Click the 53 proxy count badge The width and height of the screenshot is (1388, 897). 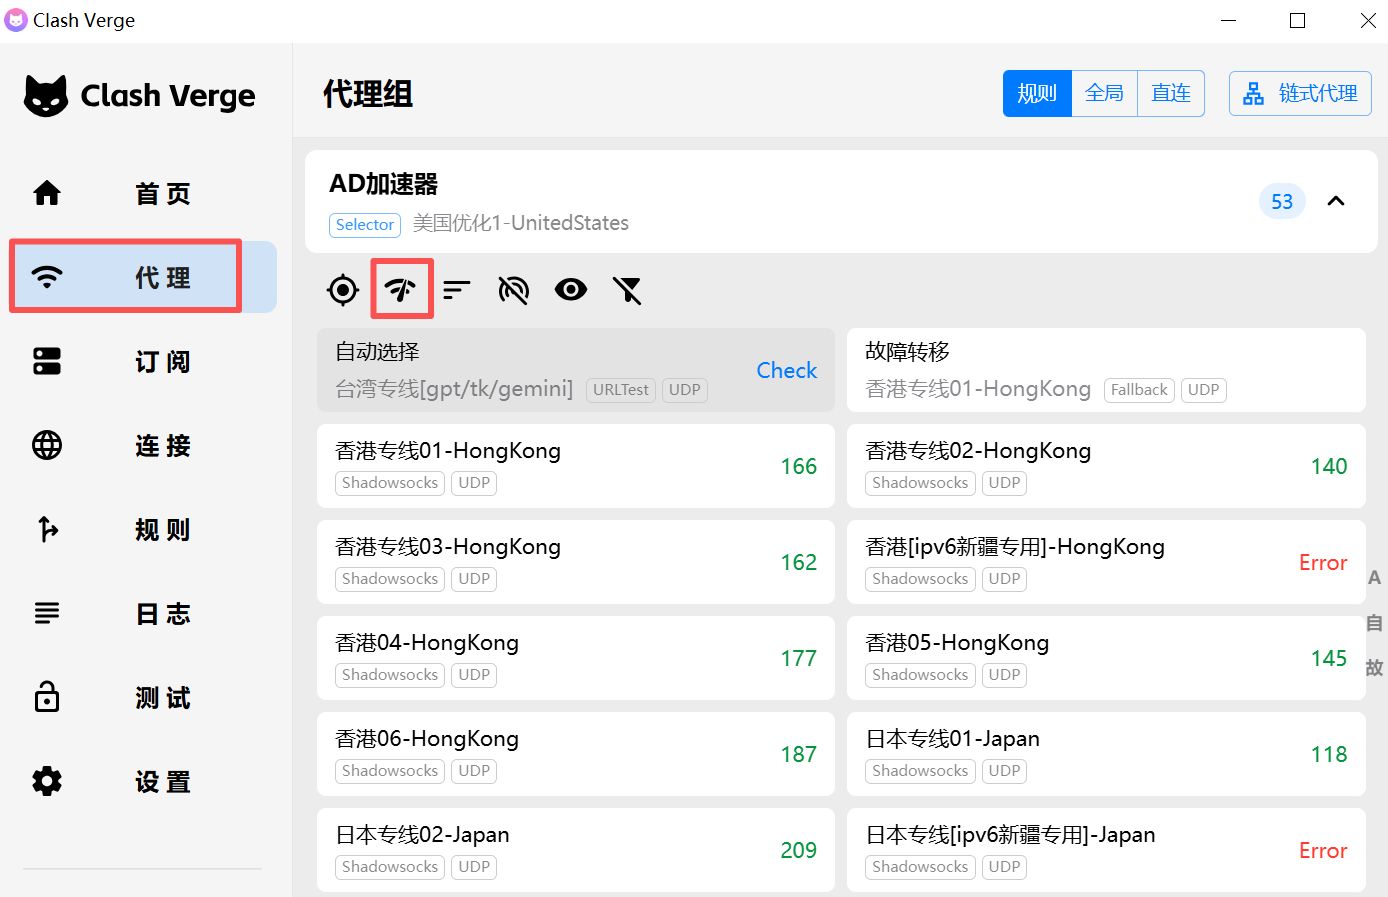pos(1282,201)
